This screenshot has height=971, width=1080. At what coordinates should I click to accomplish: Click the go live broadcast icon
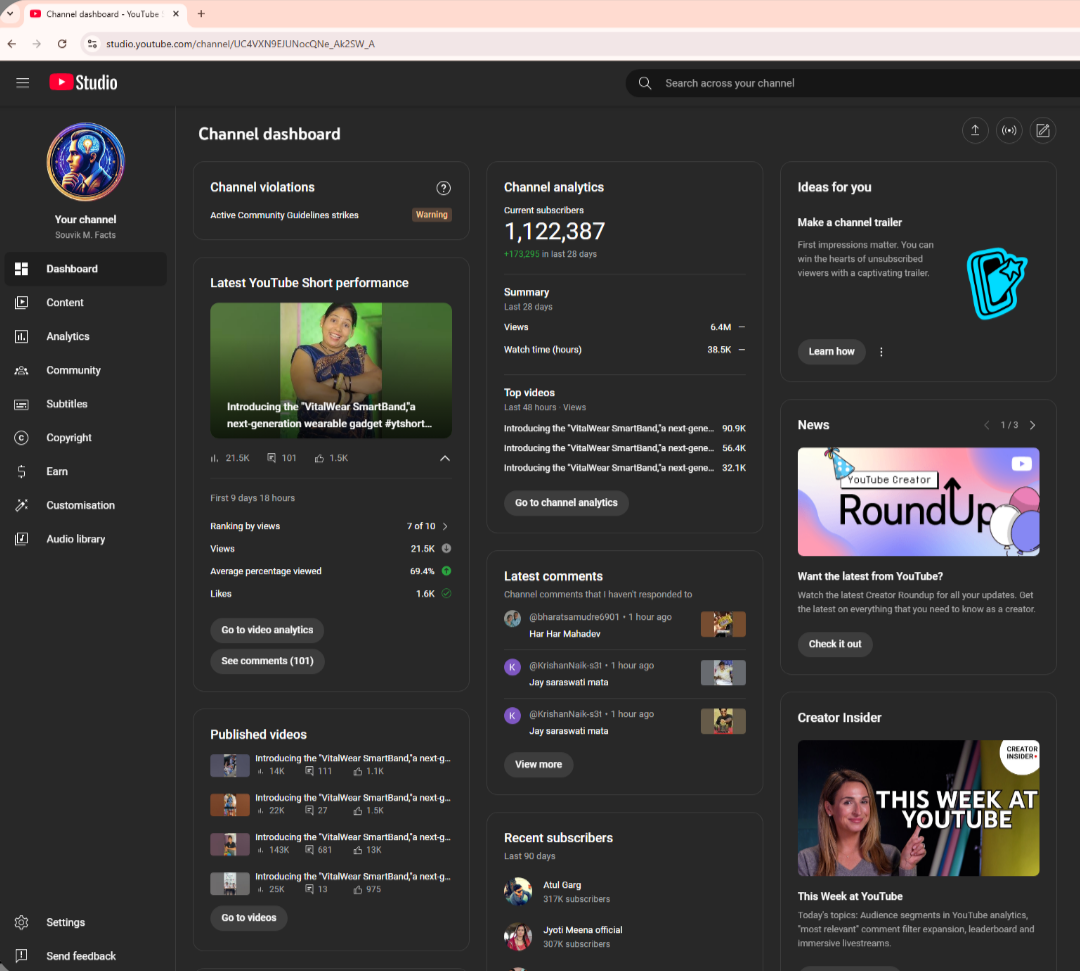click(1009, 130)
